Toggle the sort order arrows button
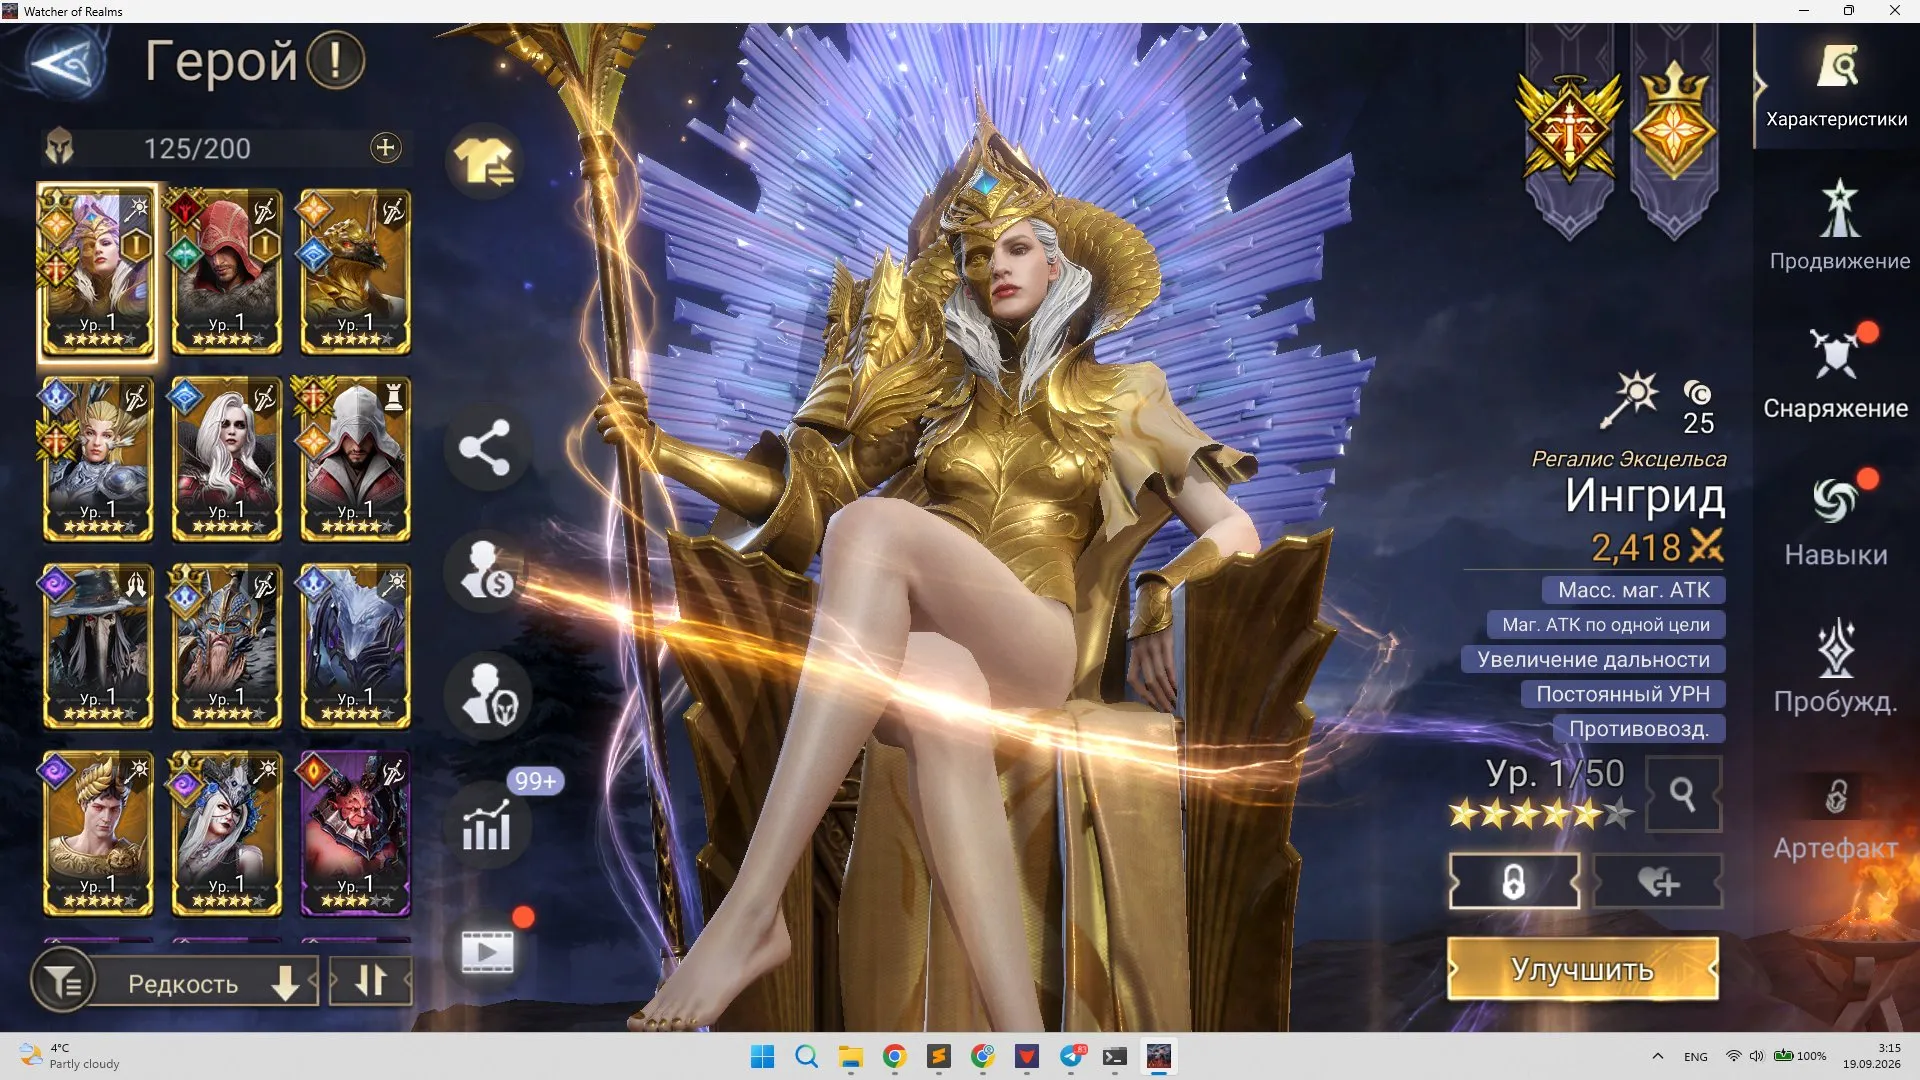This screenshot has height=1080, width=1920. [x=371, y=981]
